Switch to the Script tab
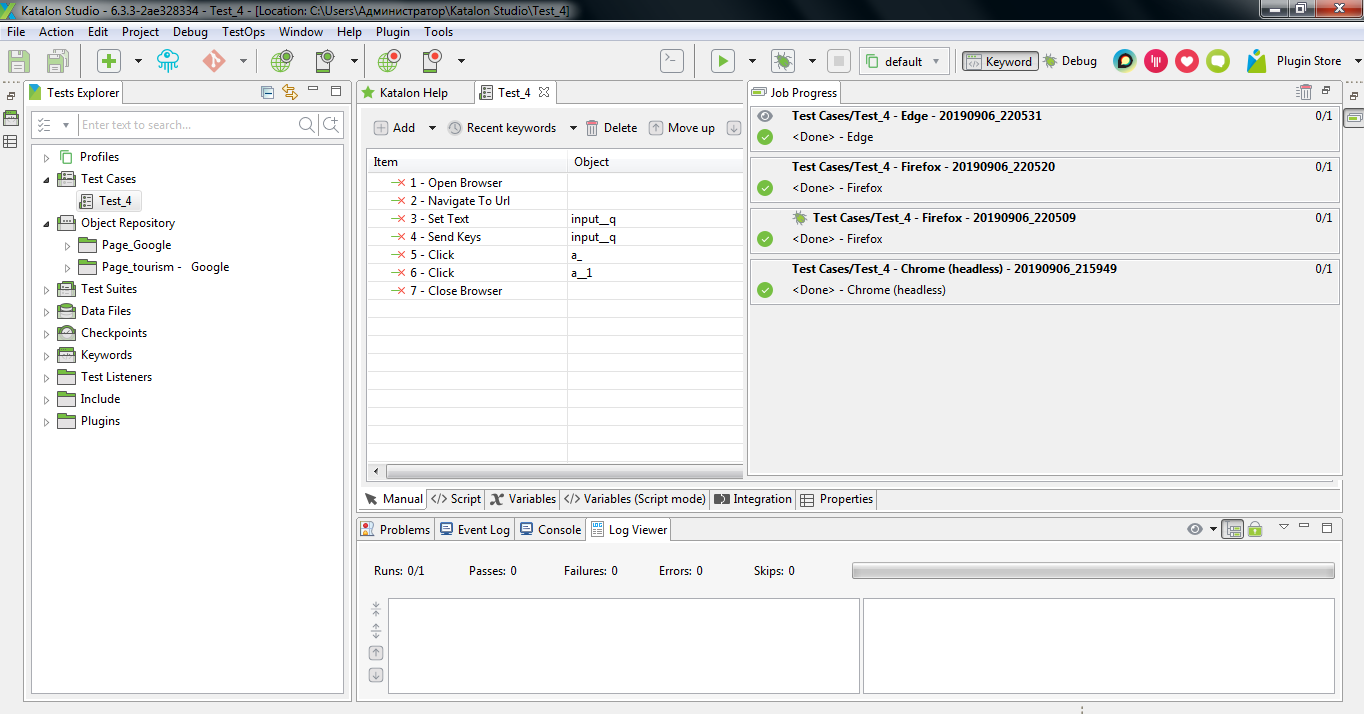1364x714 pixels. coord(456,499)
